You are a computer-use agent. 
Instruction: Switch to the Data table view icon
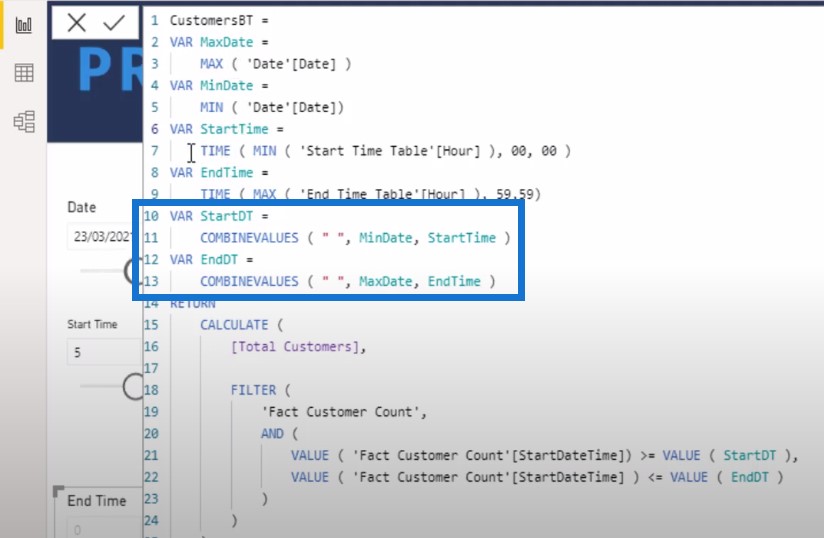tap(24, 73)
